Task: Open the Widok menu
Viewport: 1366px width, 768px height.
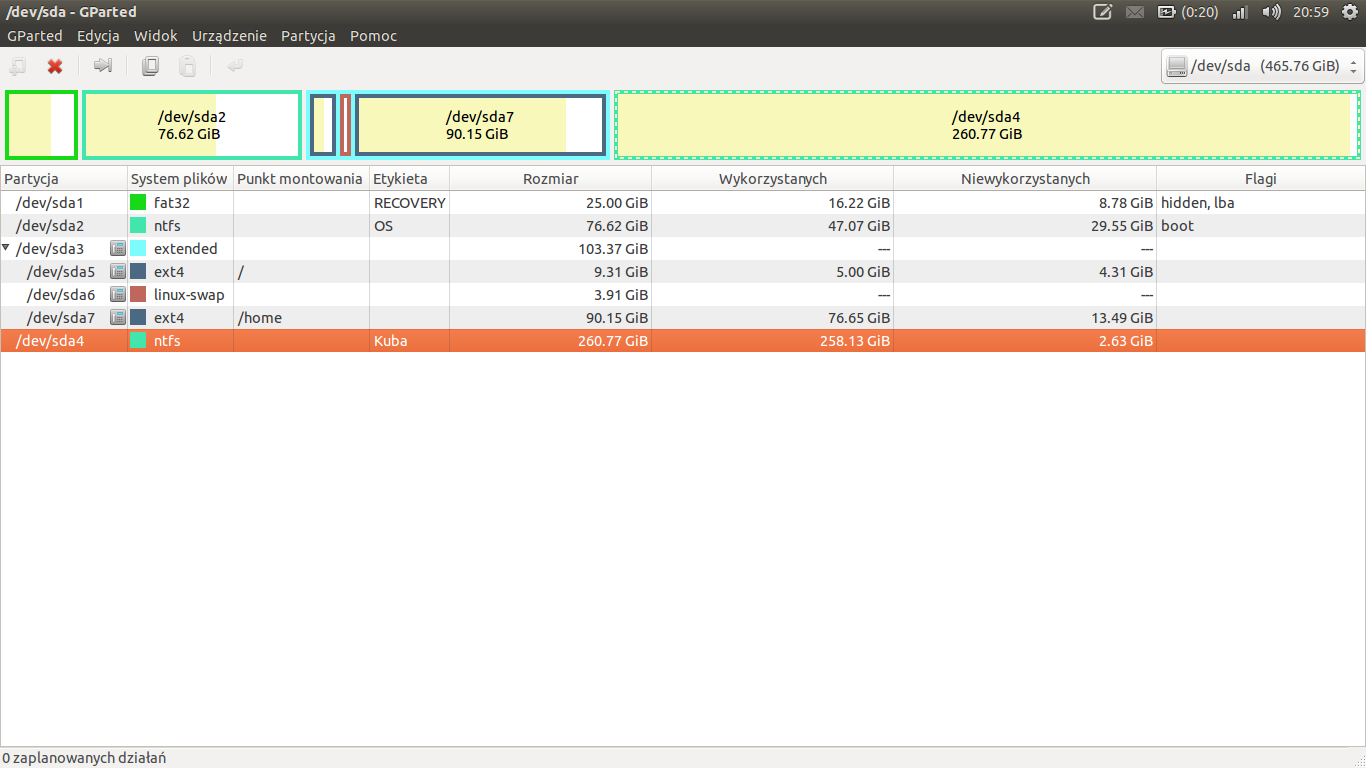Action: coord(156,36)
